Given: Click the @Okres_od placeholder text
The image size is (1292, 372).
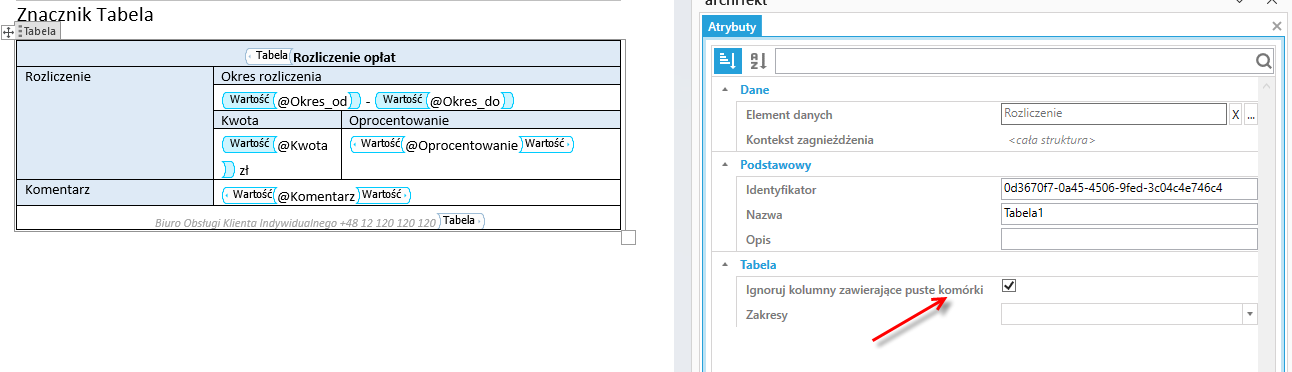Looking at the screenshot, I should pos(312,101).
